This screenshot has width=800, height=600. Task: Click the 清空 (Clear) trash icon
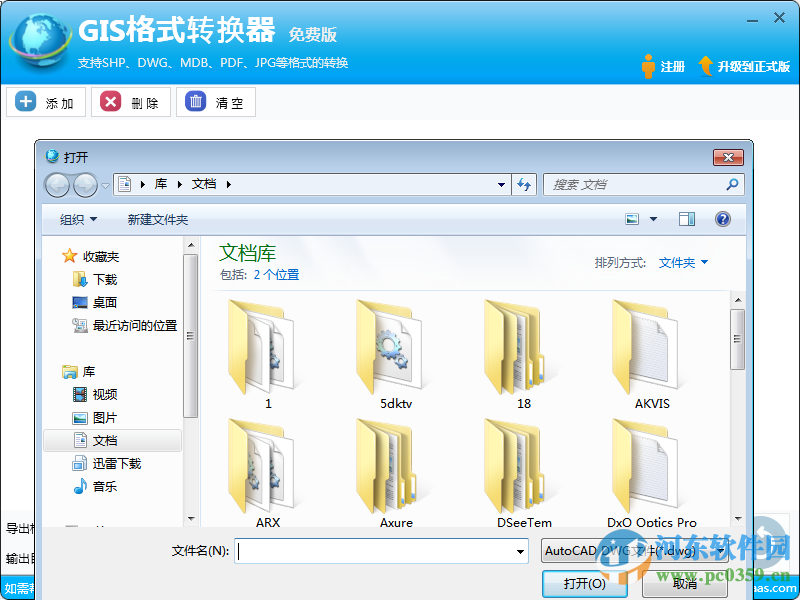tap(193, 101)
